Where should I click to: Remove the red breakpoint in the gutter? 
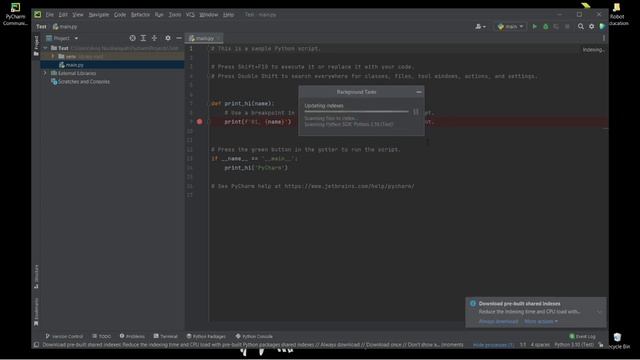tap(200, 122)
